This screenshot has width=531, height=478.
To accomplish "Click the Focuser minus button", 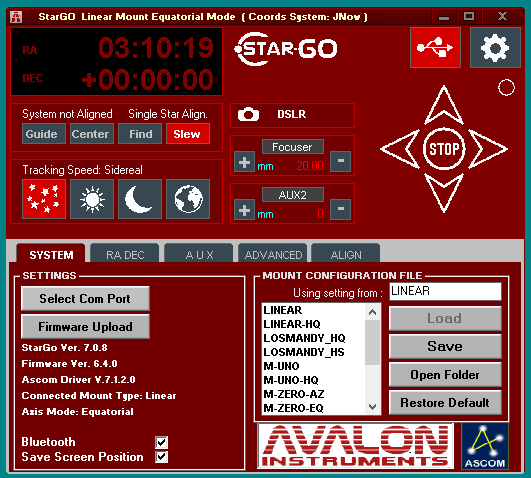I will 341,161.
